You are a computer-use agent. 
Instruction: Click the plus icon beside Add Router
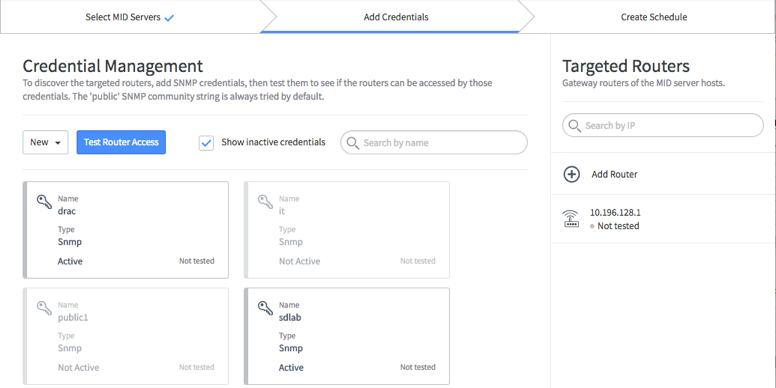coord(572,174)
